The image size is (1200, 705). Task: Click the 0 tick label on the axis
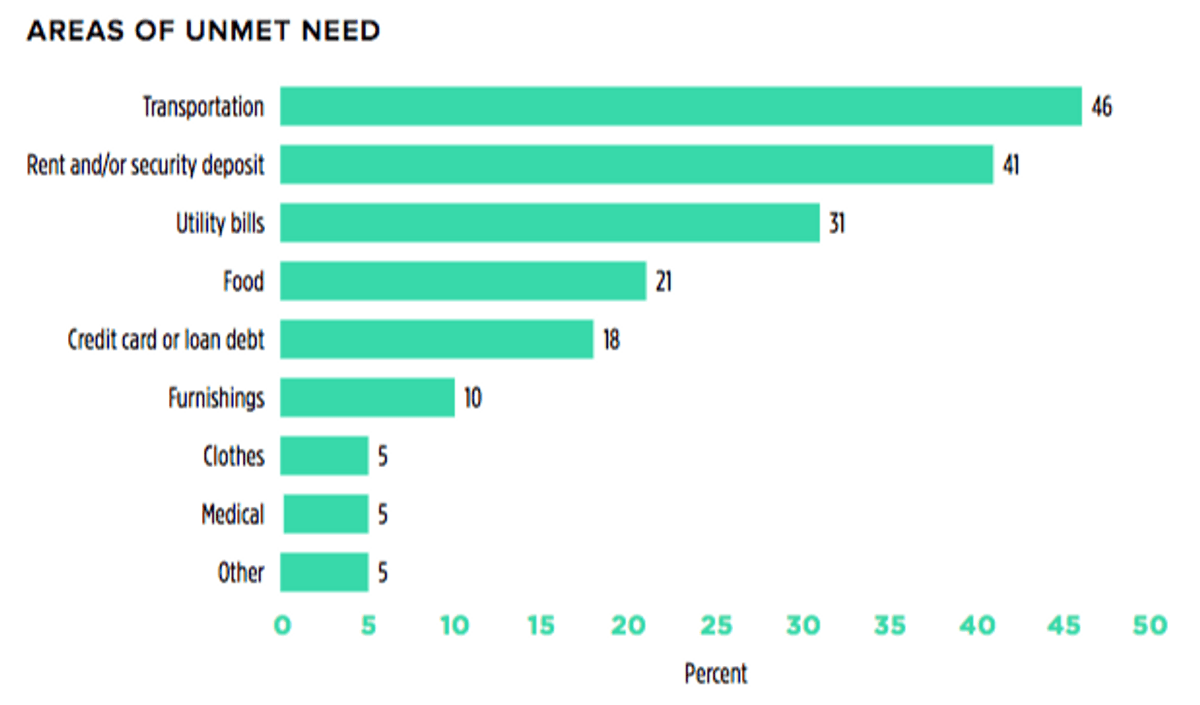click(x=282, y=625)
